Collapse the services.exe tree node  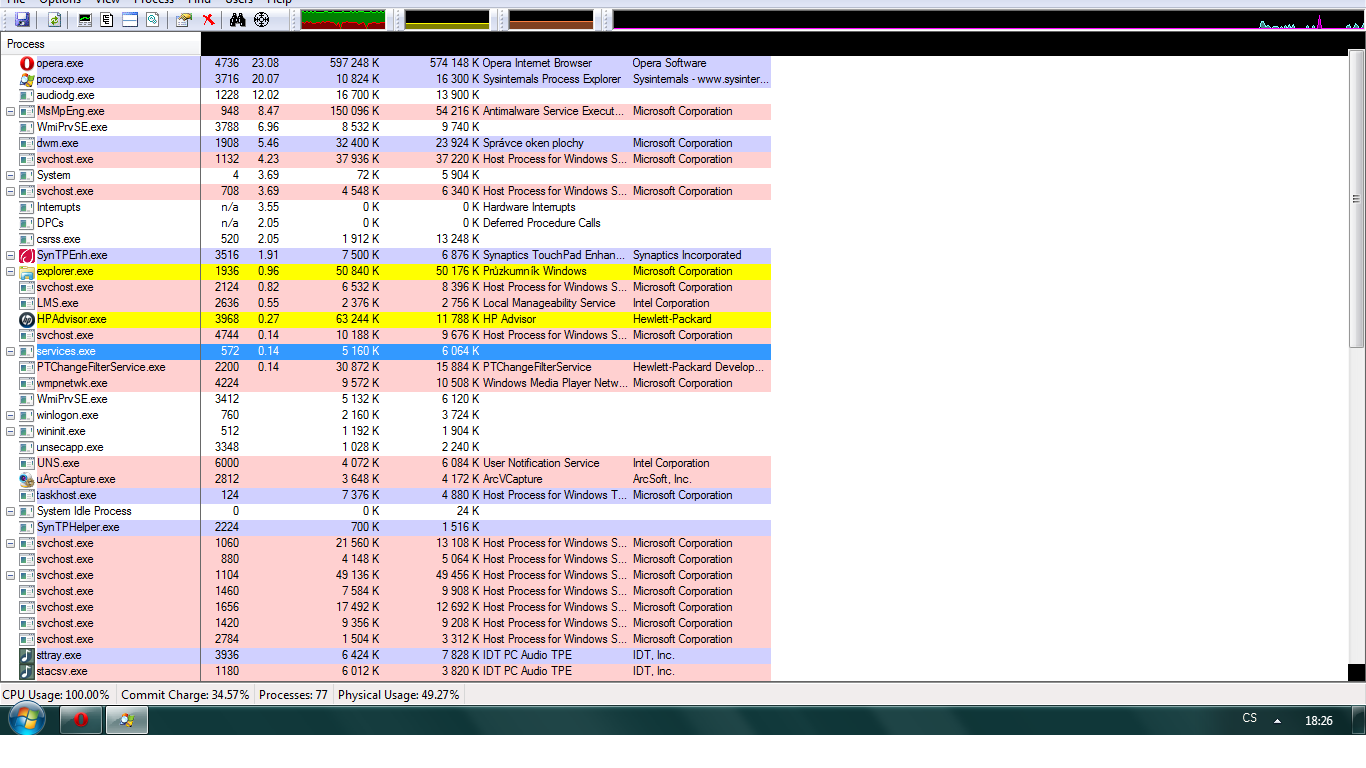pyautogui.click(x=11, y=351)
